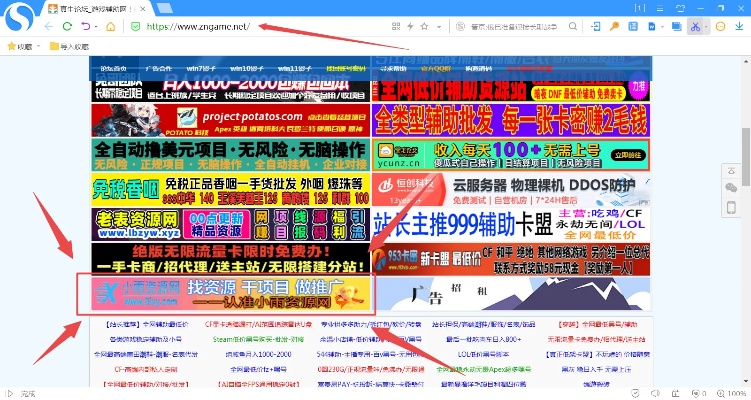
Task: Open the 免税香烟 yellow banner
Action: tap(230, 190)
